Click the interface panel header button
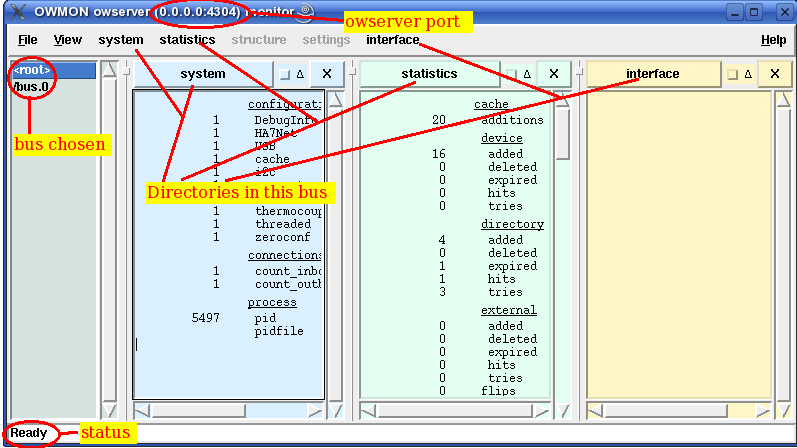Viewport: 797px width, 448px height. [653, 74]
